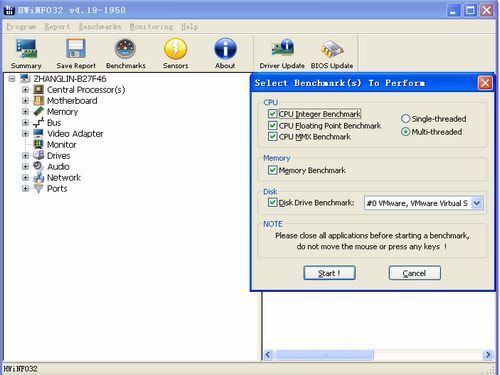Open the Sensors lightning icon
This screenshot has width=500, height=375.
(176, 48)
